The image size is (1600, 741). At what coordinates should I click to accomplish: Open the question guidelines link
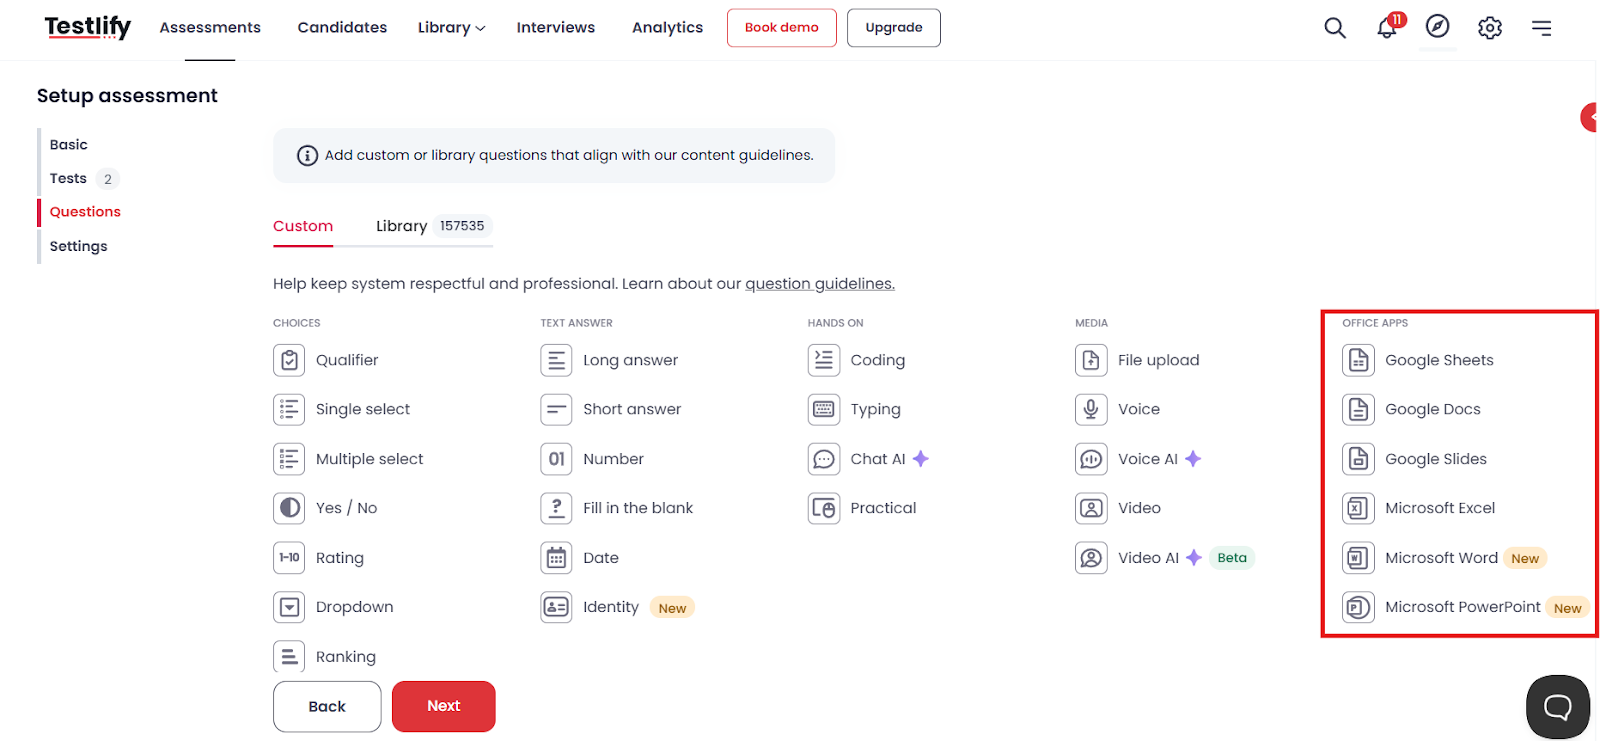pos(820,284)
